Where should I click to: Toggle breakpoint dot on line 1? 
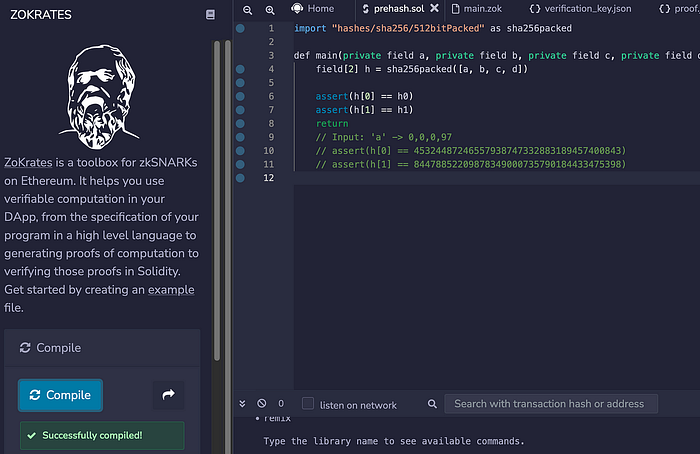click(240, 29)
